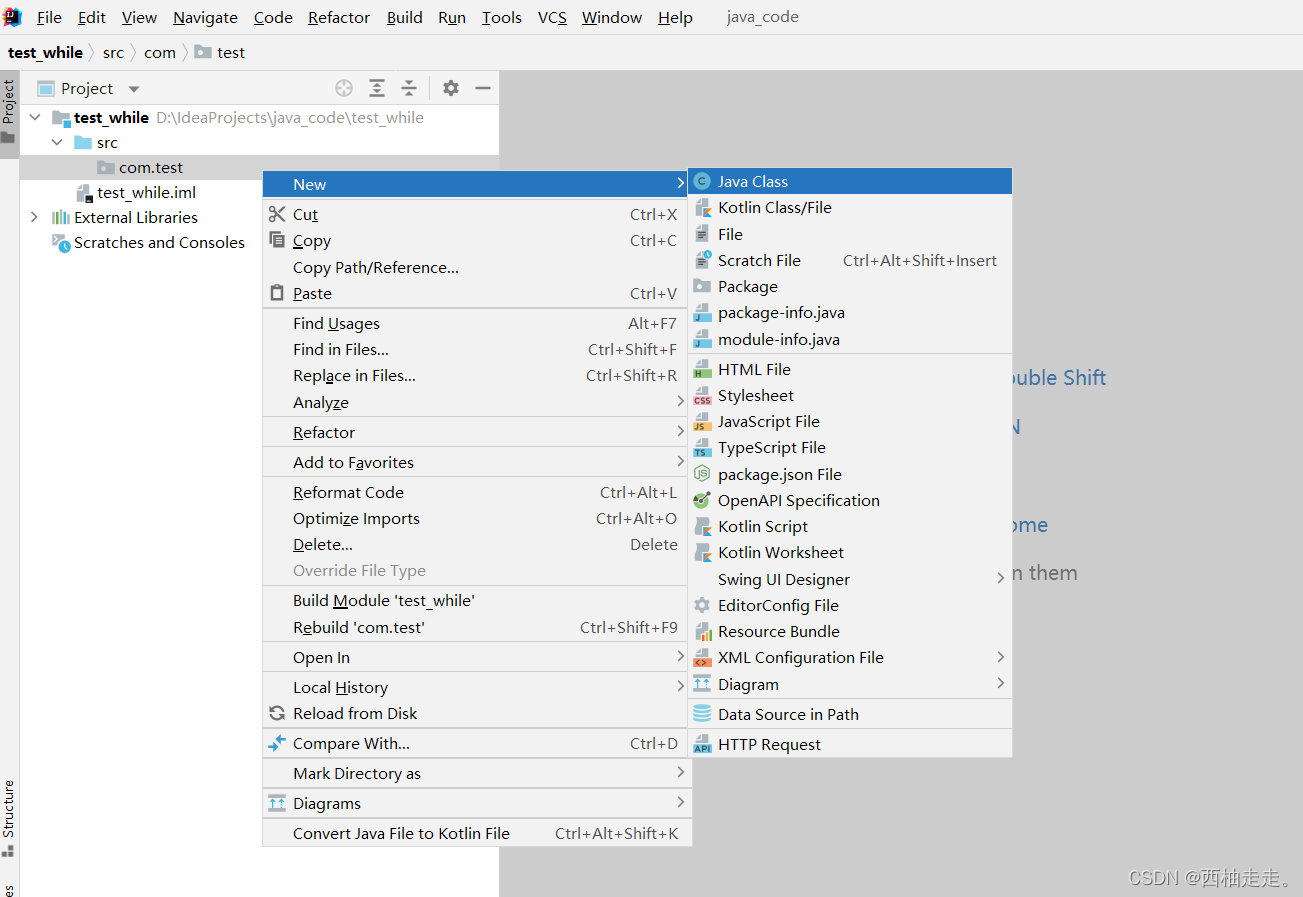Choose Delete... in context menu
Image resolution: width=1303 pixels, height=897 pixels.
click(x=475, y=544)
